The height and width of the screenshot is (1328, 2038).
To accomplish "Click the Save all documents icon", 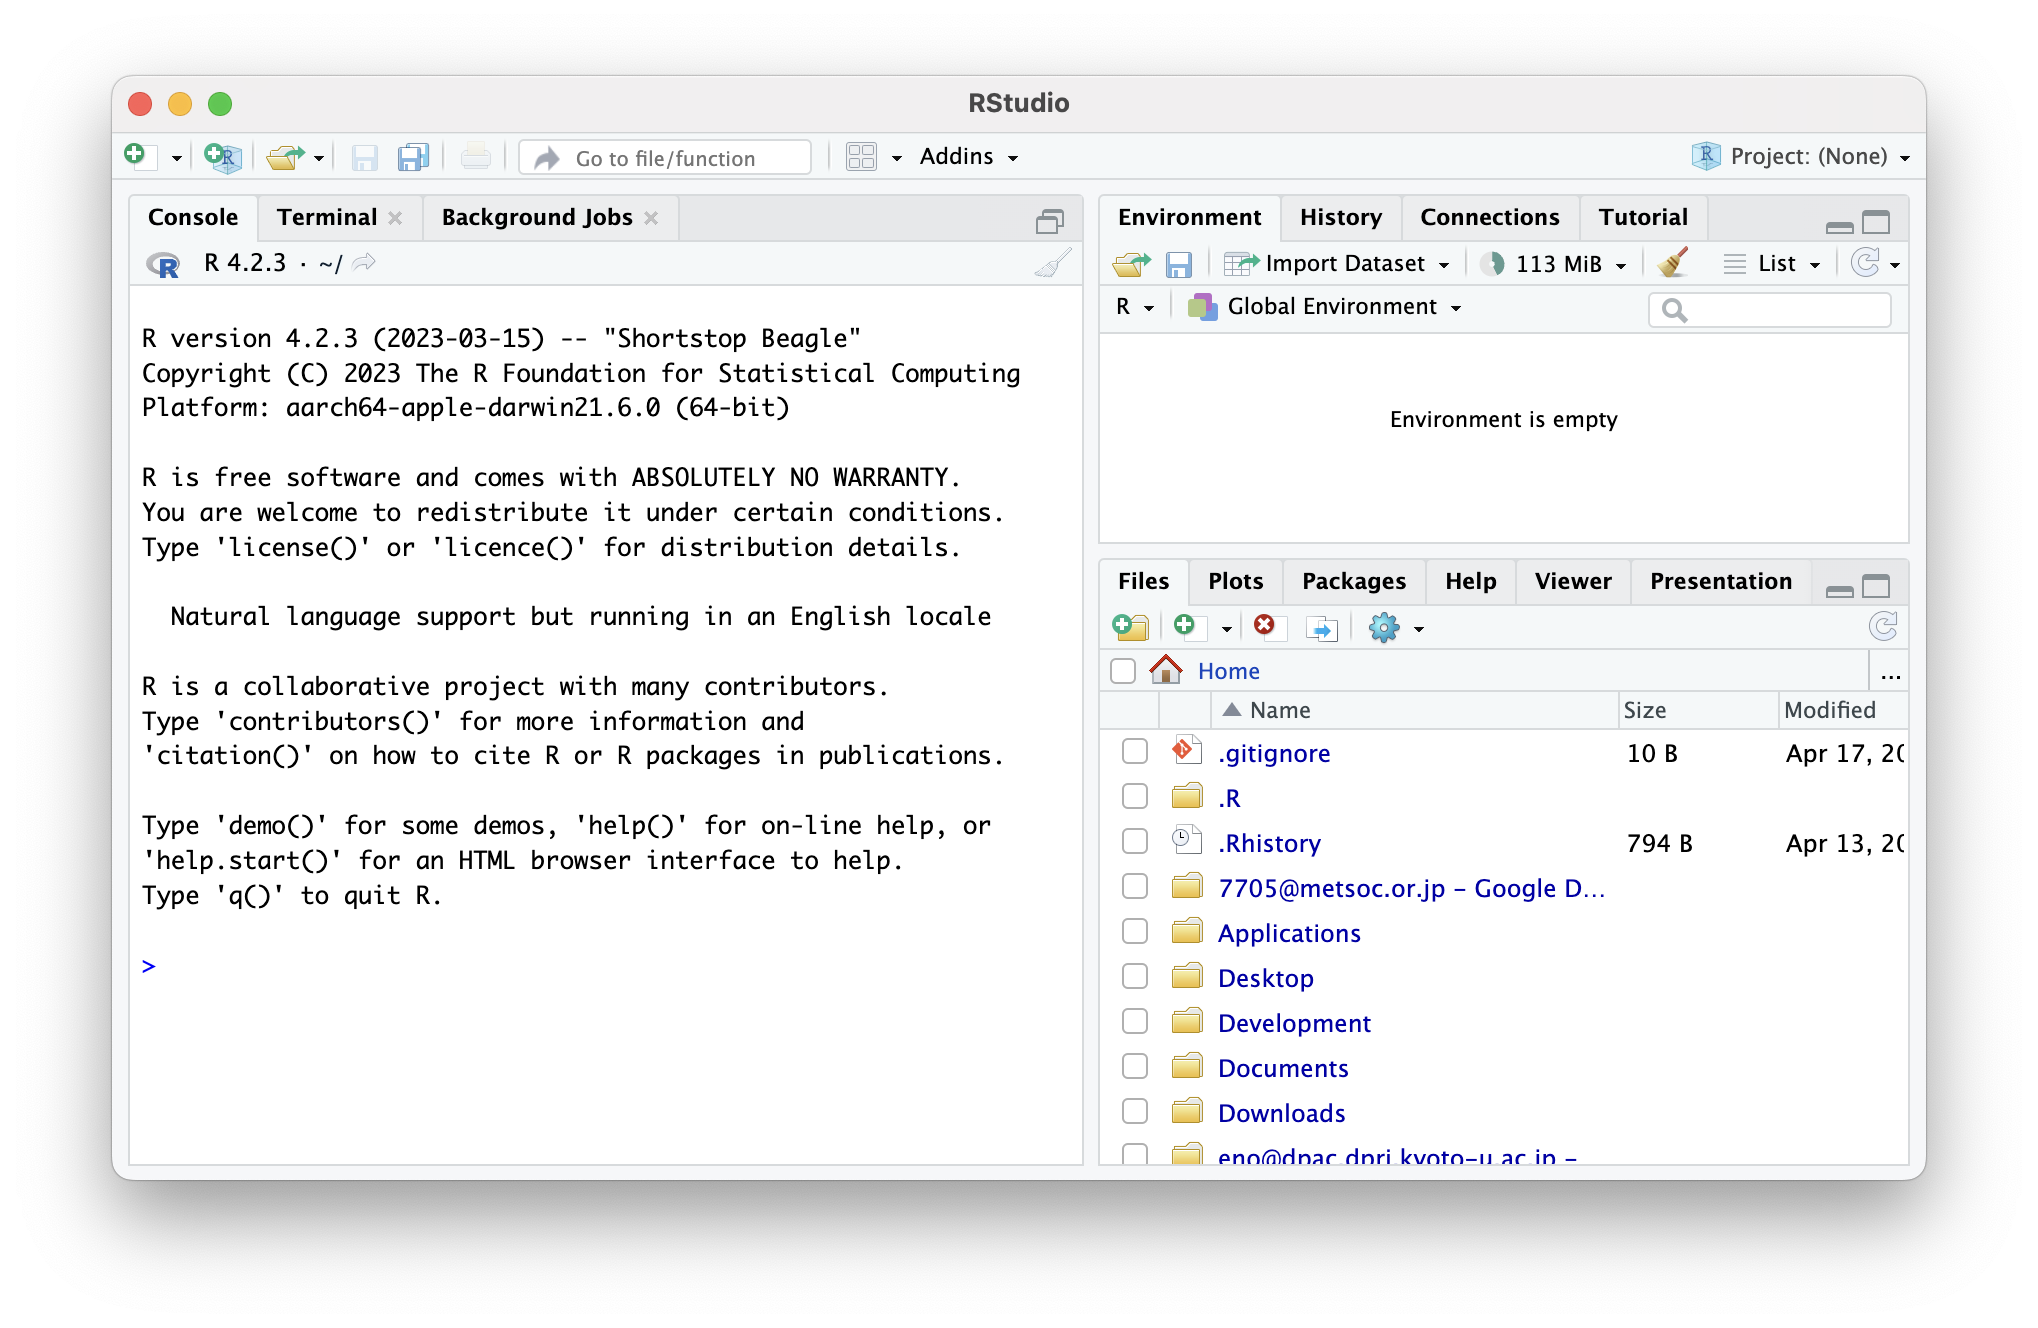I will click(x=413, y=157).
